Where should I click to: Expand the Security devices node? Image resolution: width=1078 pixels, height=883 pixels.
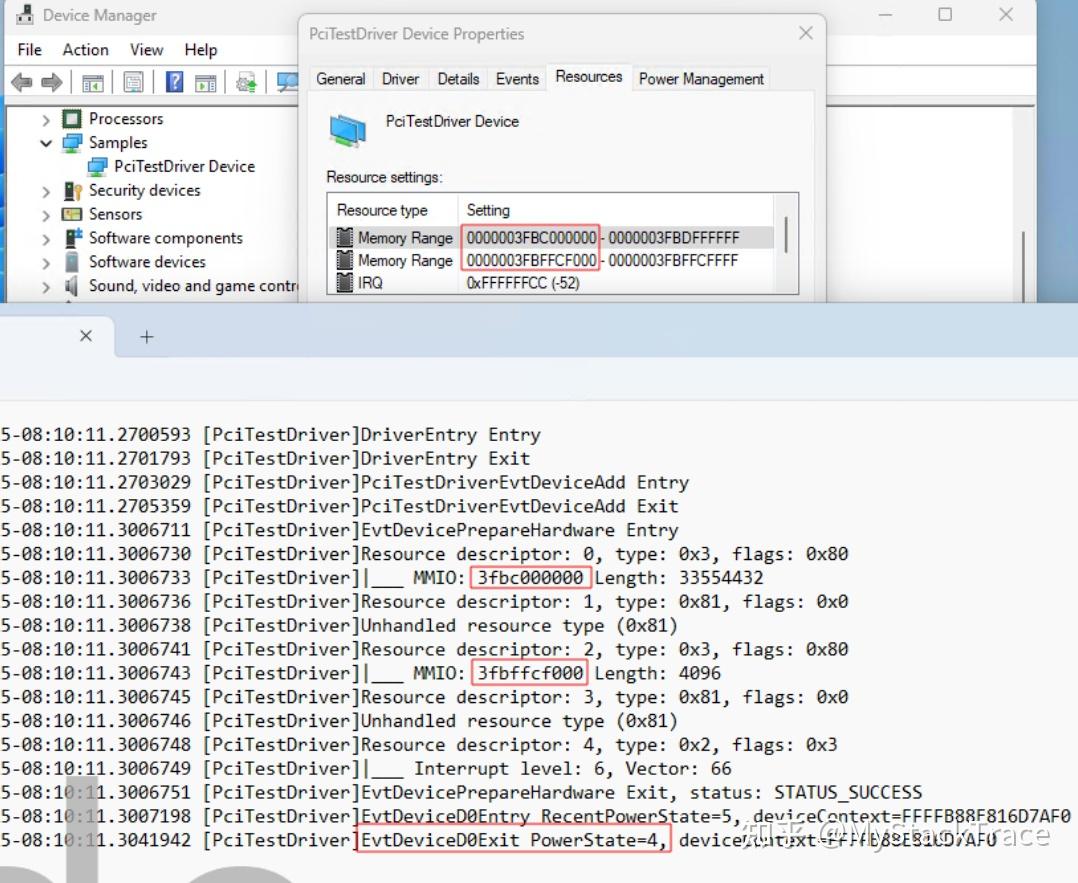coord(44,190)
